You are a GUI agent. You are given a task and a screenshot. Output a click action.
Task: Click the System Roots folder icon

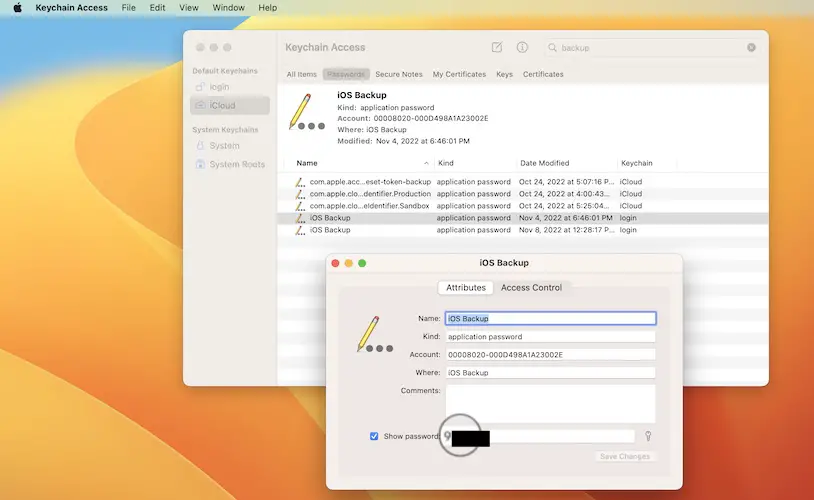click(200, 164)
